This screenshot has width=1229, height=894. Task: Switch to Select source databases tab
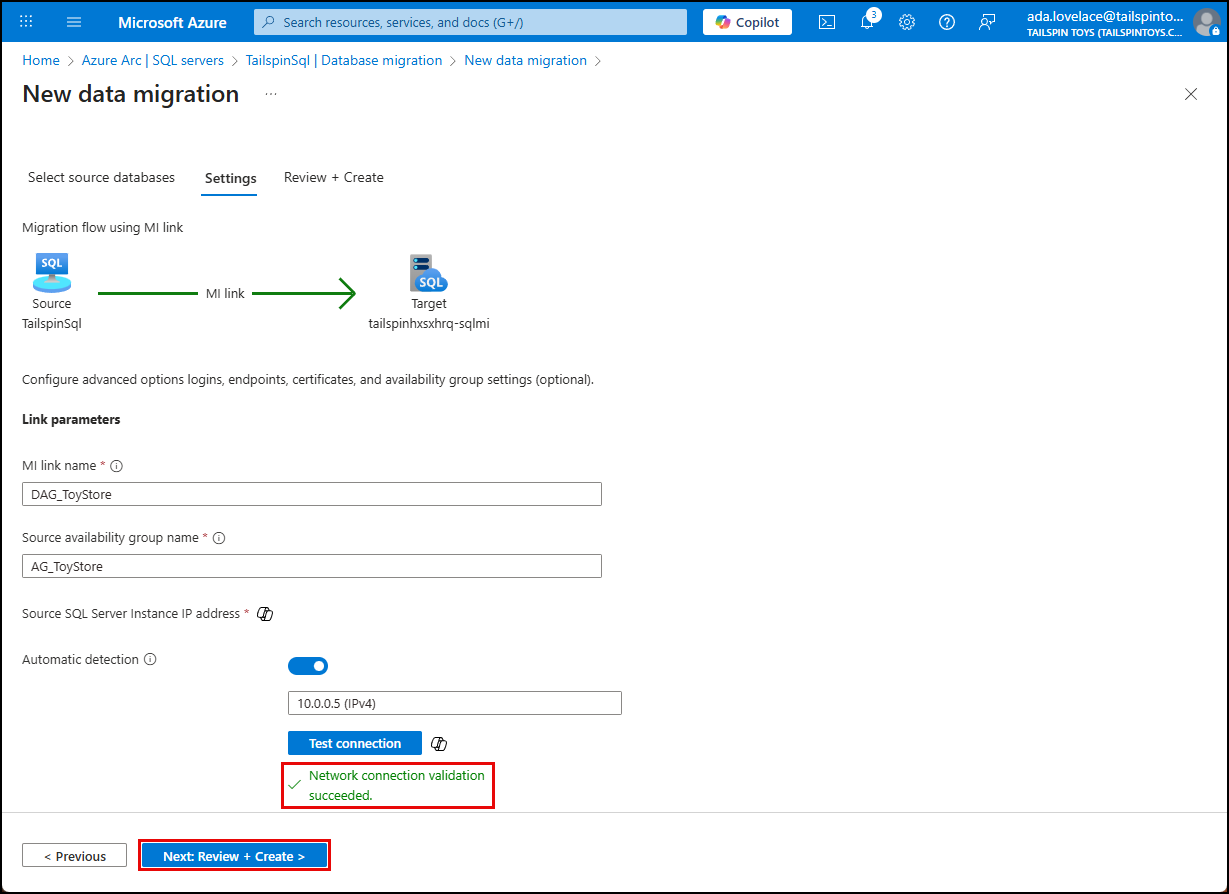point(101,177)
